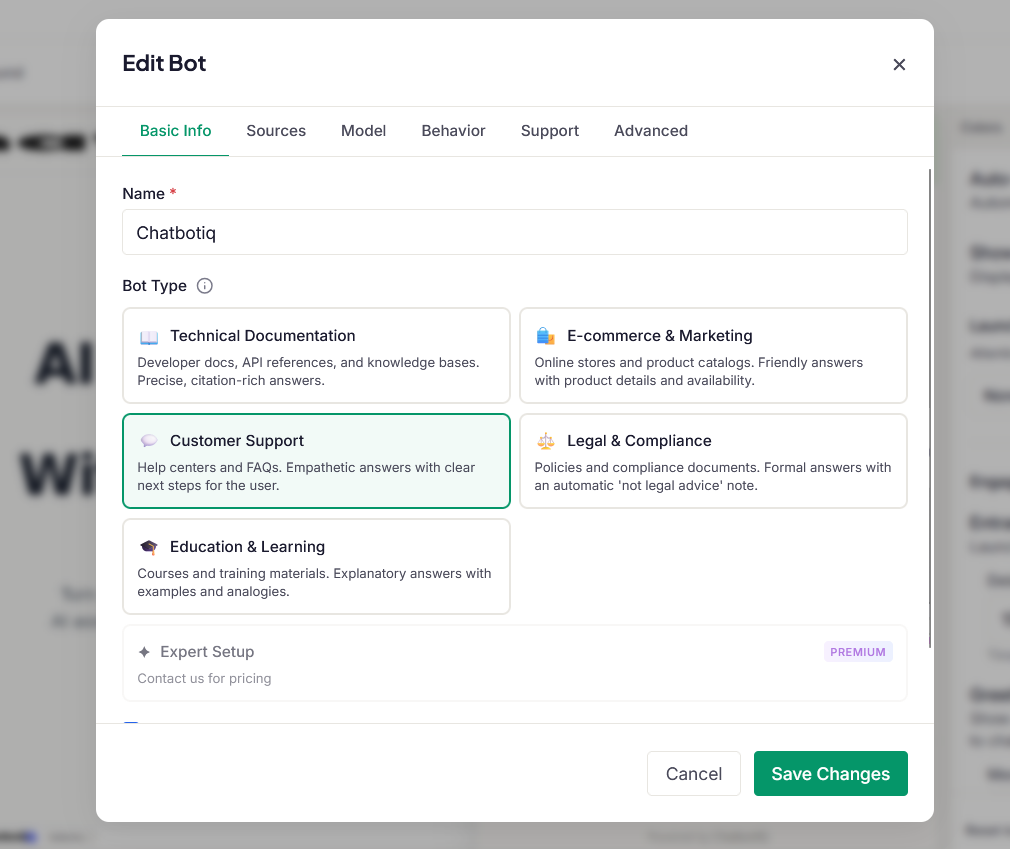Click the PREMIUM badge
1010x849 pixels.
pyautogui.click(x=857, y=652)
